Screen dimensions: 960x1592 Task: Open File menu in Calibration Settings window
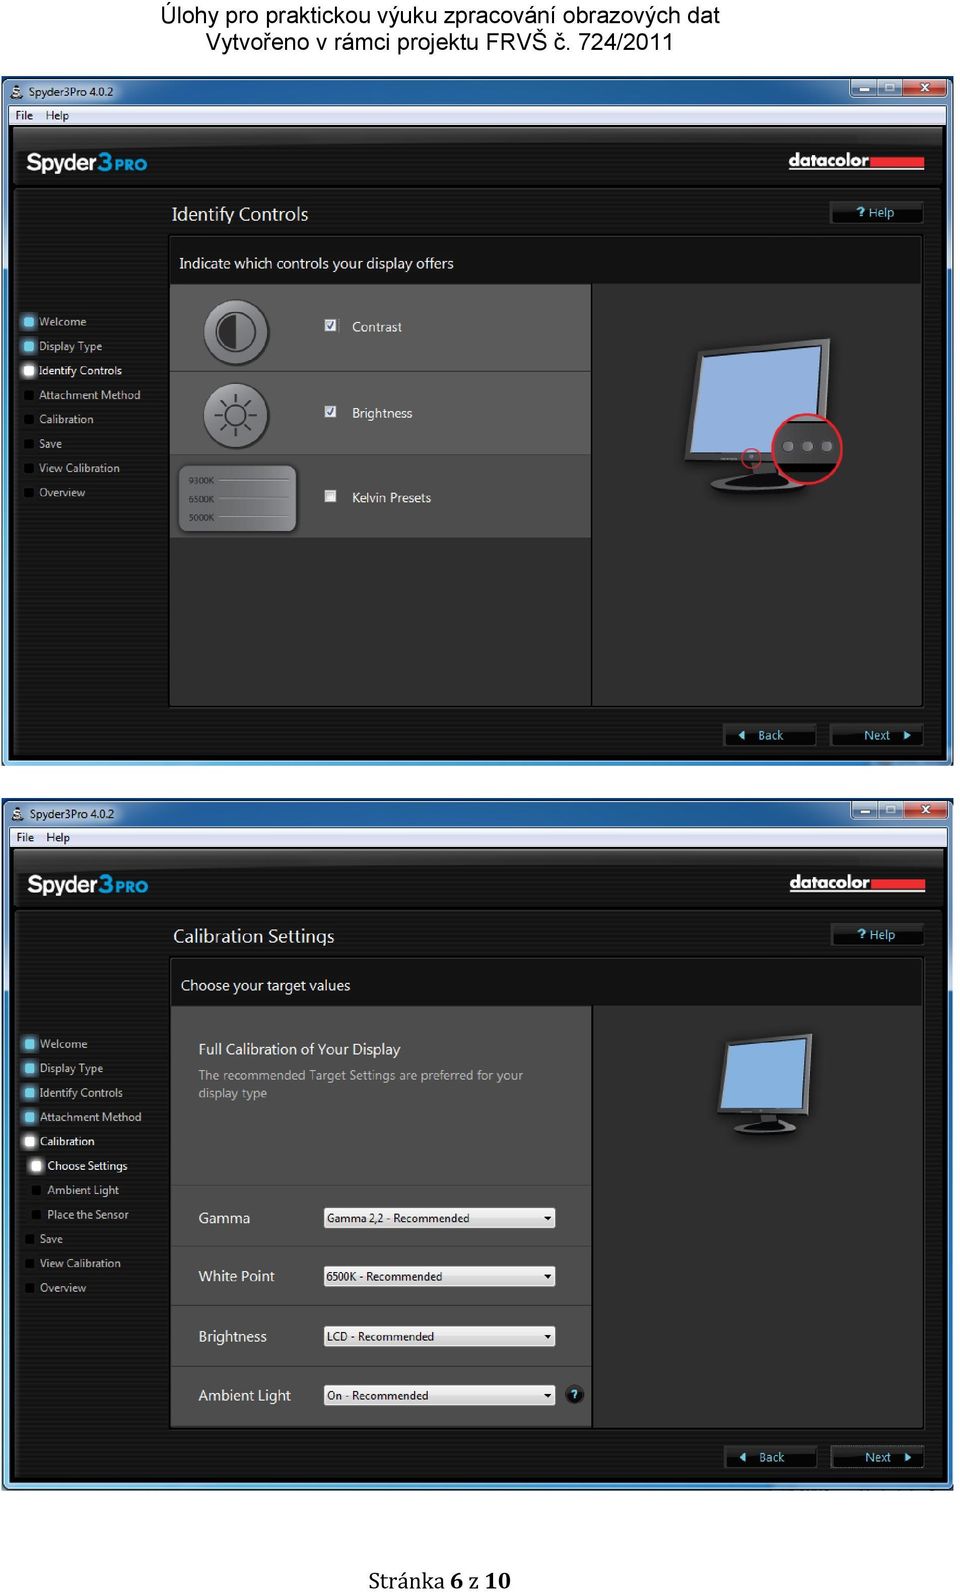coord(26,838)
